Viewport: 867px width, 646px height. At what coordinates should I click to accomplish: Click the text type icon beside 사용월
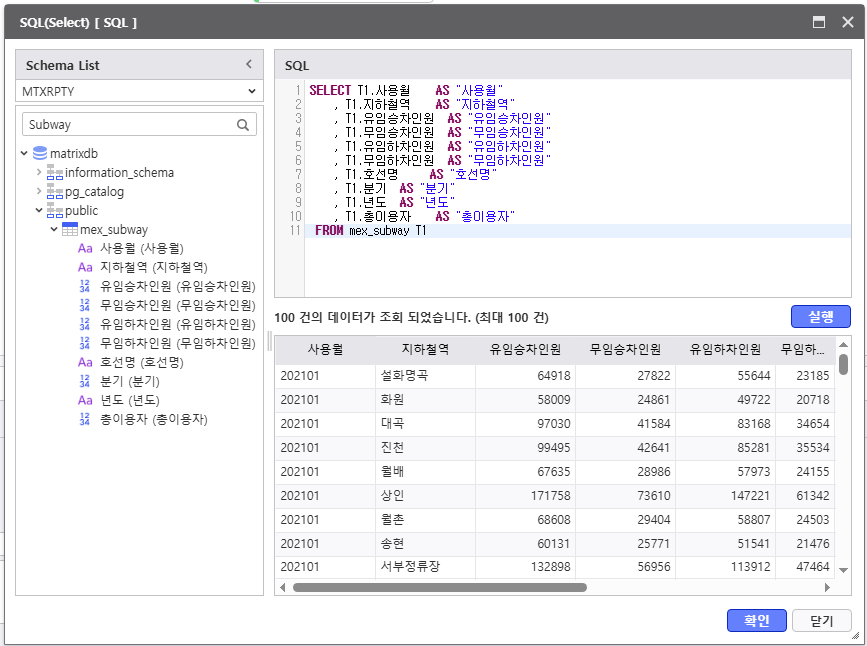pos(85,248)
